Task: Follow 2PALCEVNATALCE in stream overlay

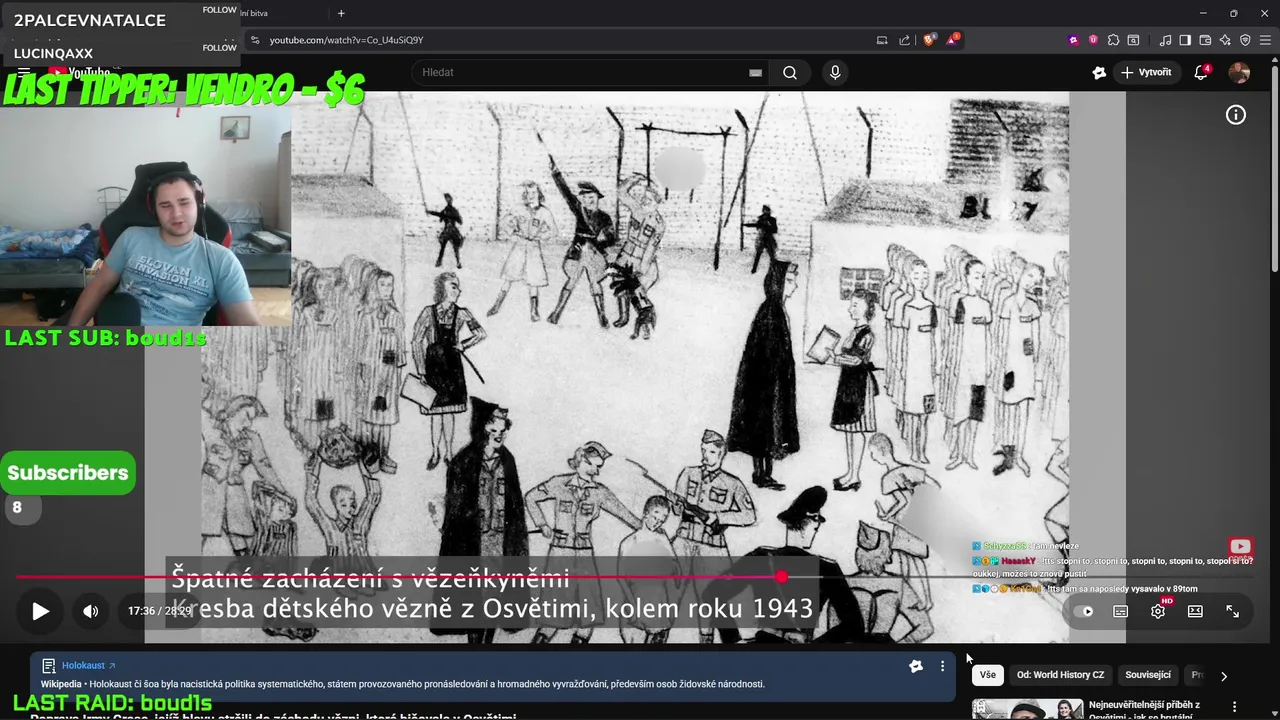Action: pyautogui.click(x=220, y=10)
